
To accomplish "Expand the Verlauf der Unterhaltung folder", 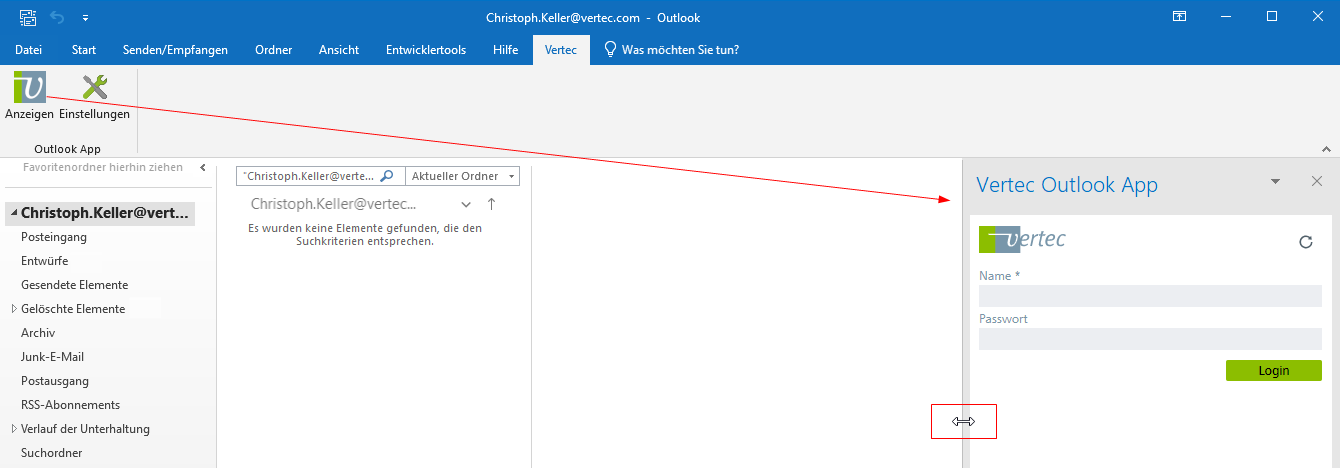I will click(14, 429).
